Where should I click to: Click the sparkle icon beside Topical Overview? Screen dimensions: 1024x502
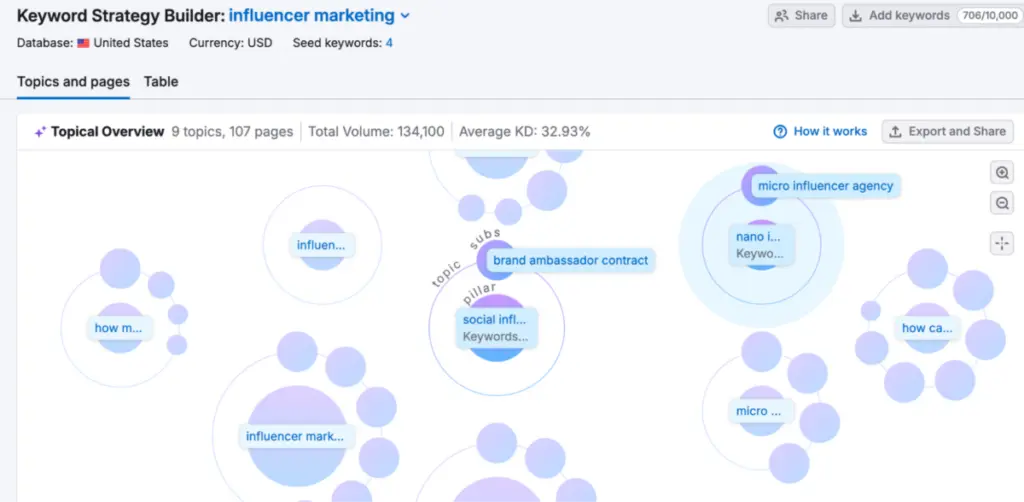40,132
